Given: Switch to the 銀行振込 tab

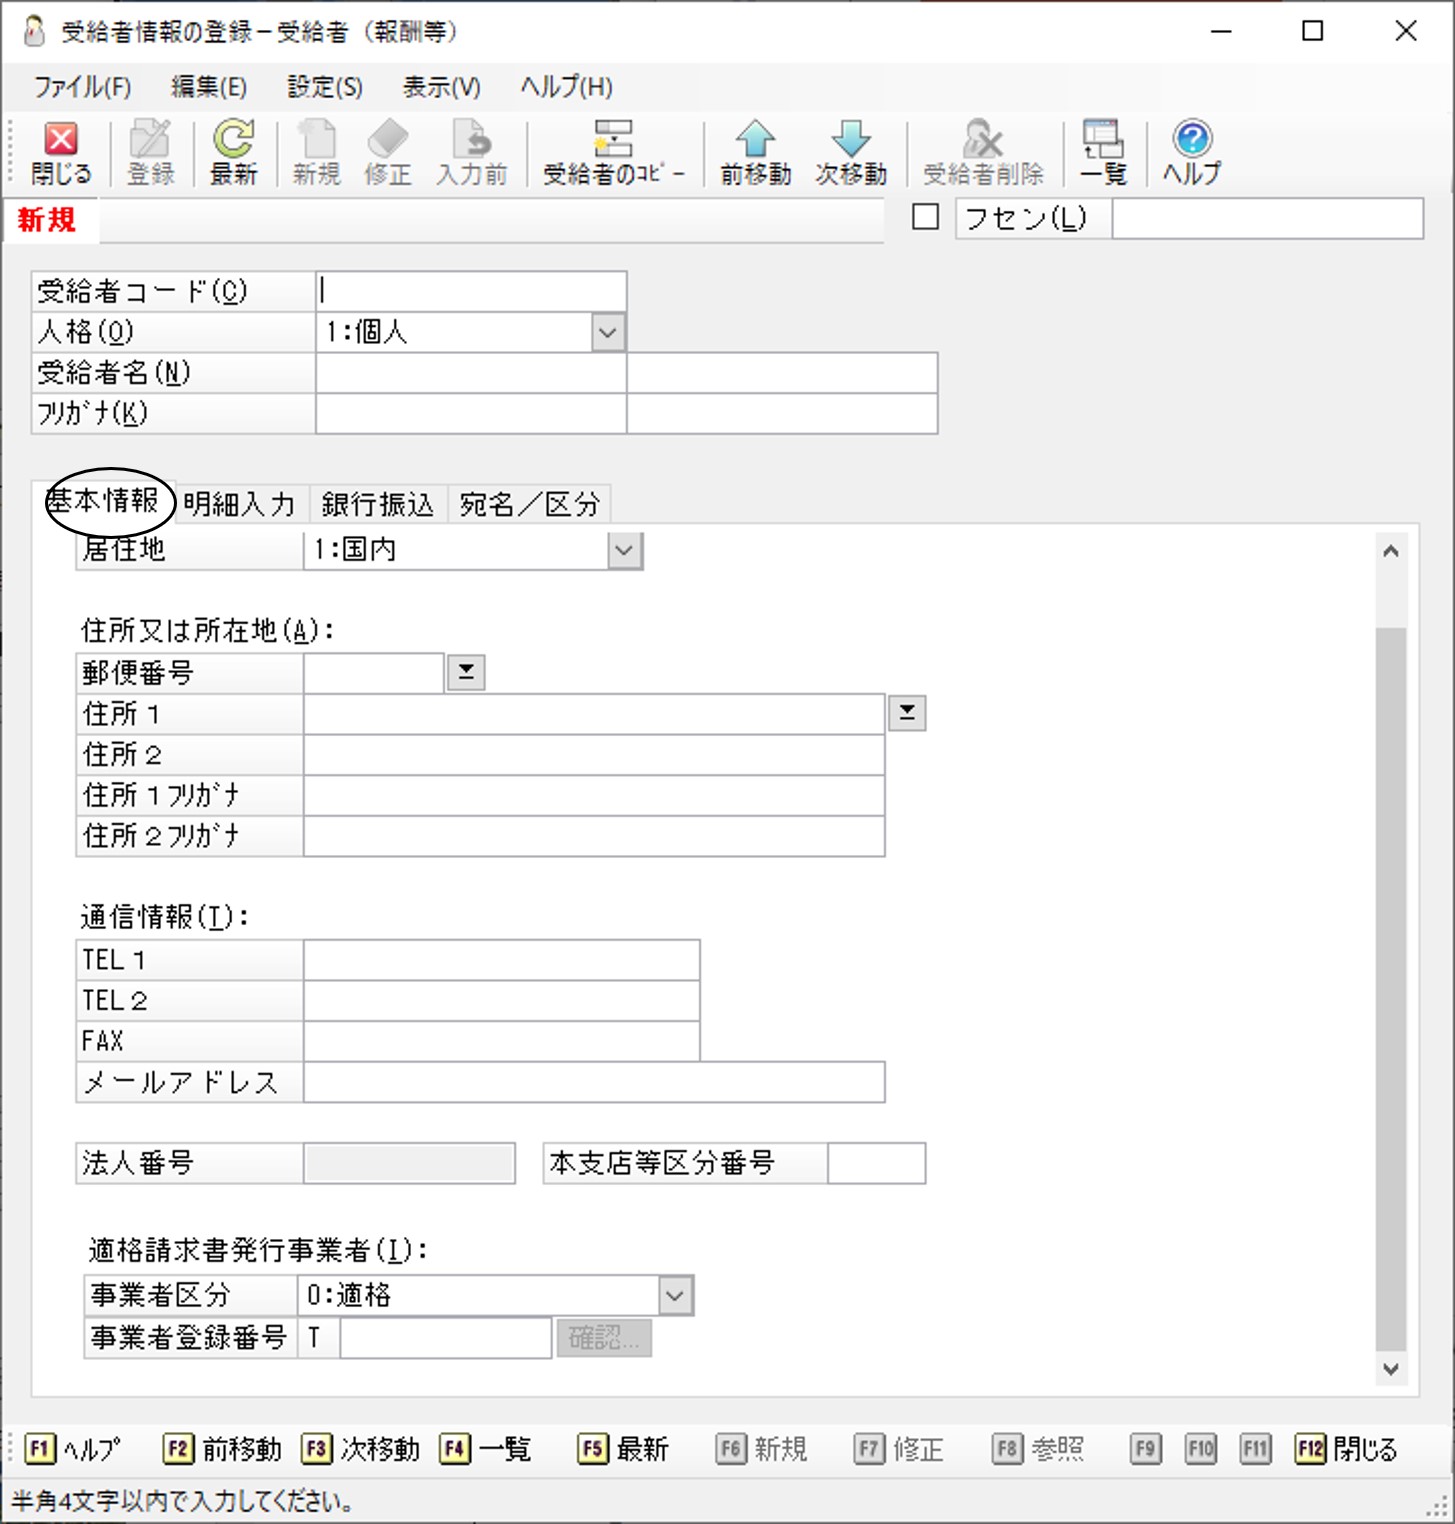Looking at the screenshot, I should point(378,504).
